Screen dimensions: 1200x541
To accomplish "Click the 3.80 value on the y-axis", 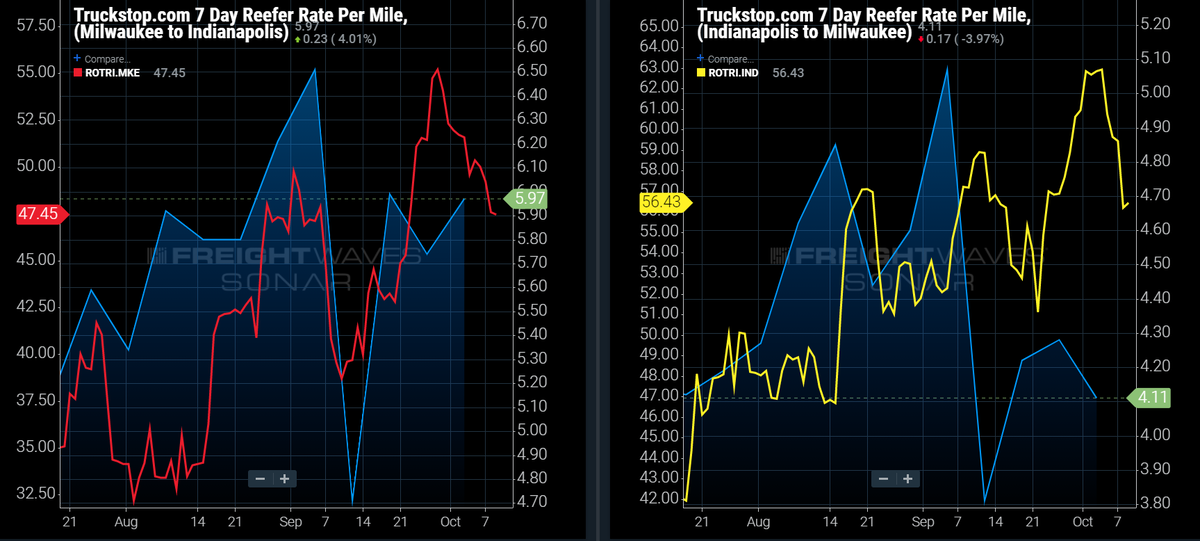I will [1155, 503].
